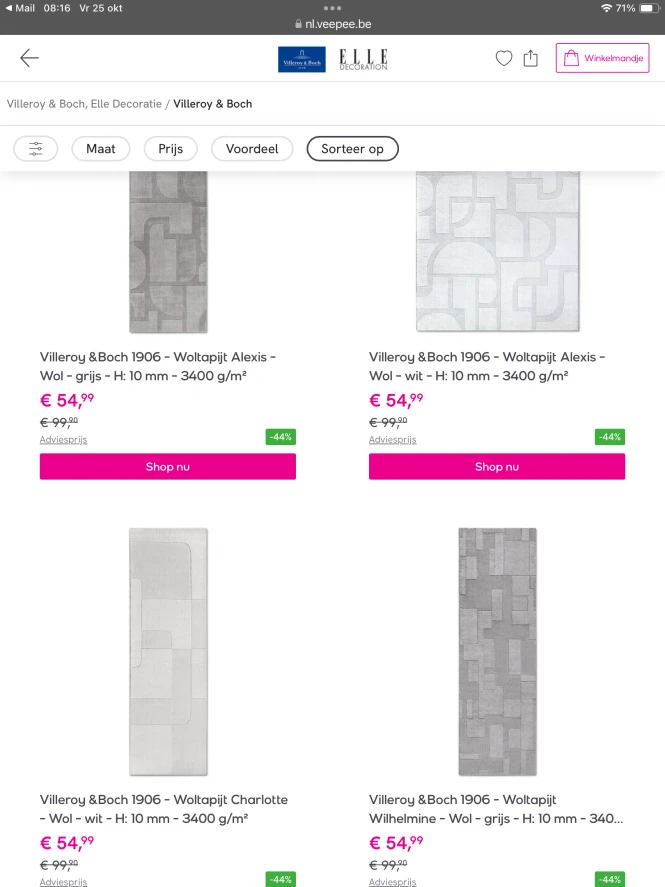Tap the Mail back indicator in status bar
665x887 pixels.
pos(20,8)
